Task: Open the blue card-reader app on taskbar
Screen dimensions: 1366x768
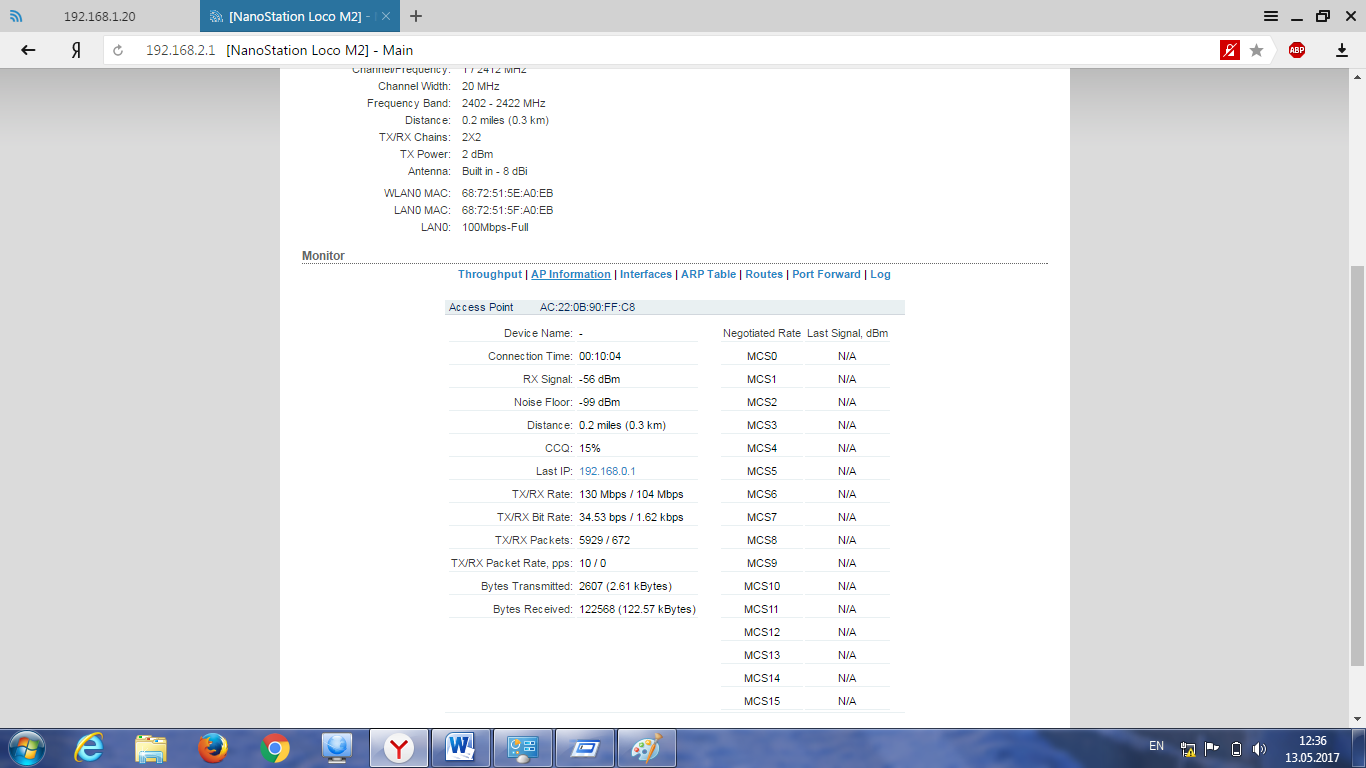Action: pos(585,748)
